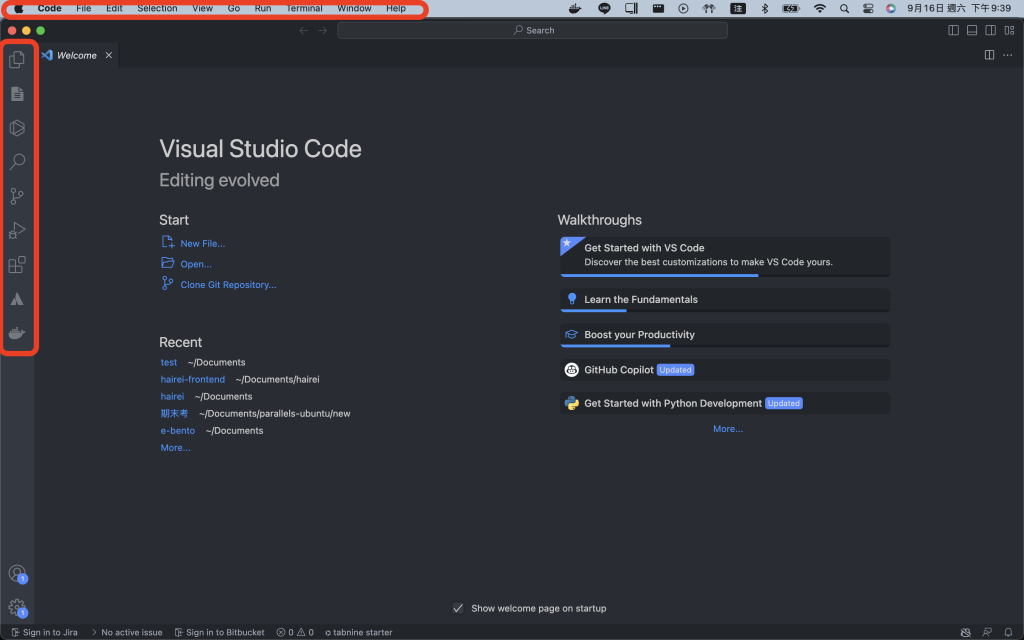The height and width of the screenshot is (640, 1024).
Task: Click Sign in to Bitbucket status item
Action: click(219, 632)
